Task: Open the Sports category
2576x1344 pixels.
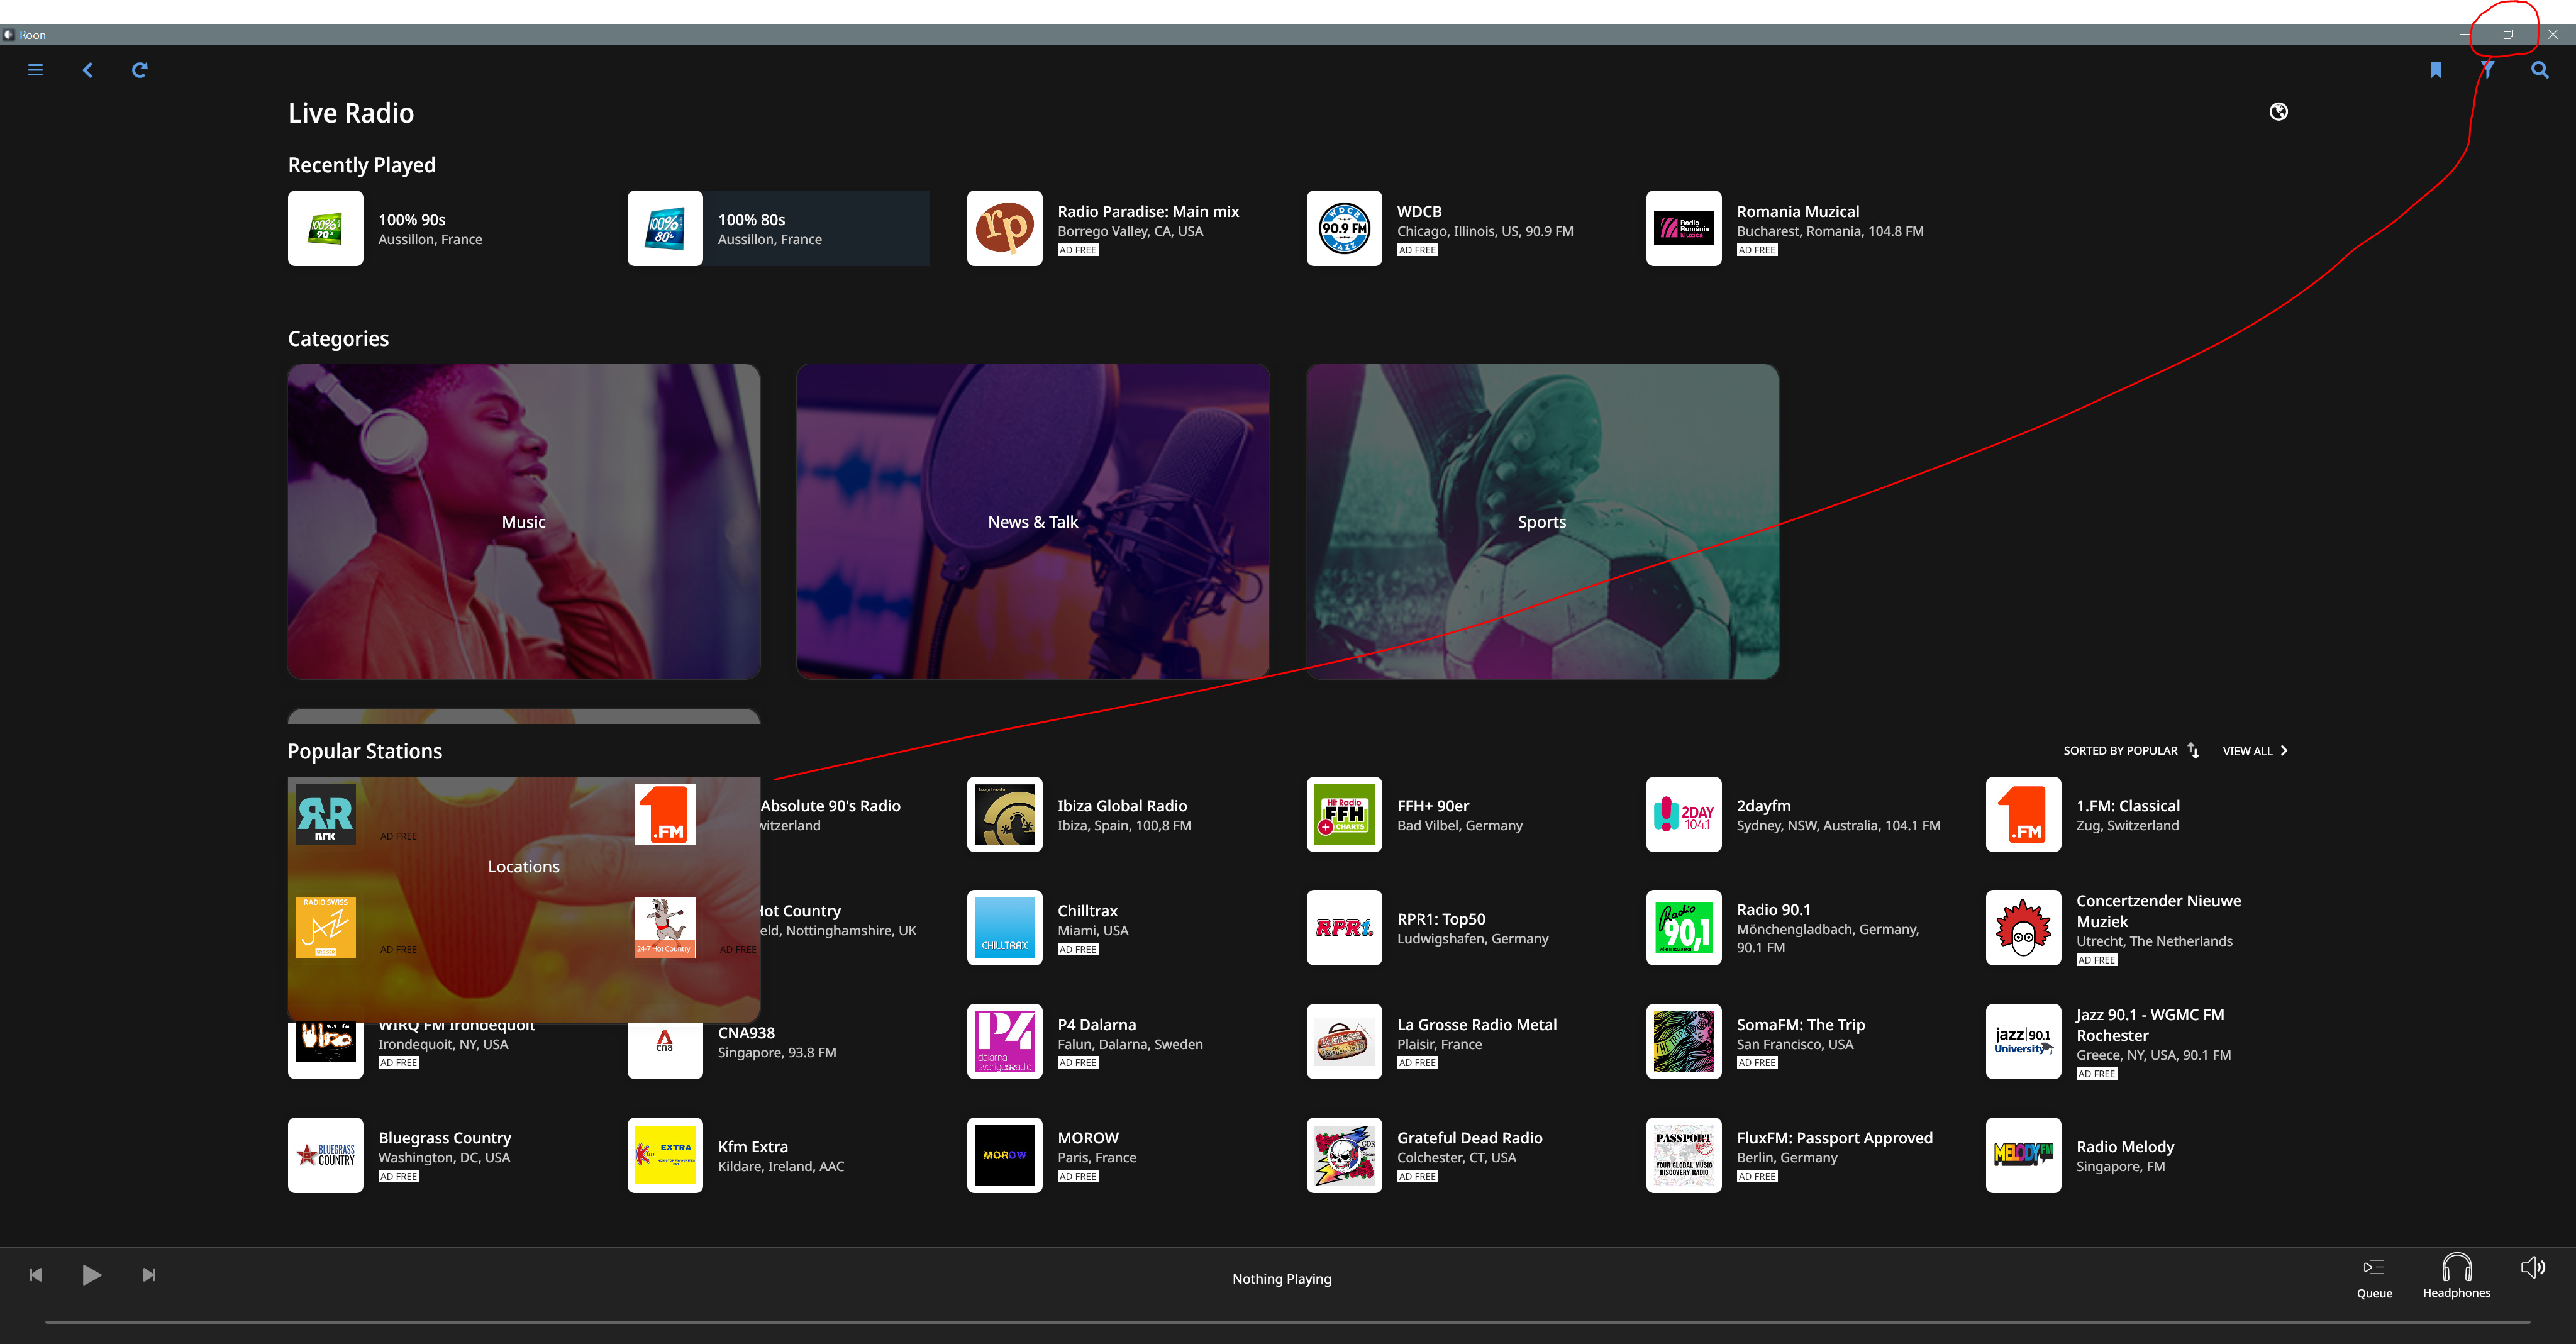Action: [1542, 521]
